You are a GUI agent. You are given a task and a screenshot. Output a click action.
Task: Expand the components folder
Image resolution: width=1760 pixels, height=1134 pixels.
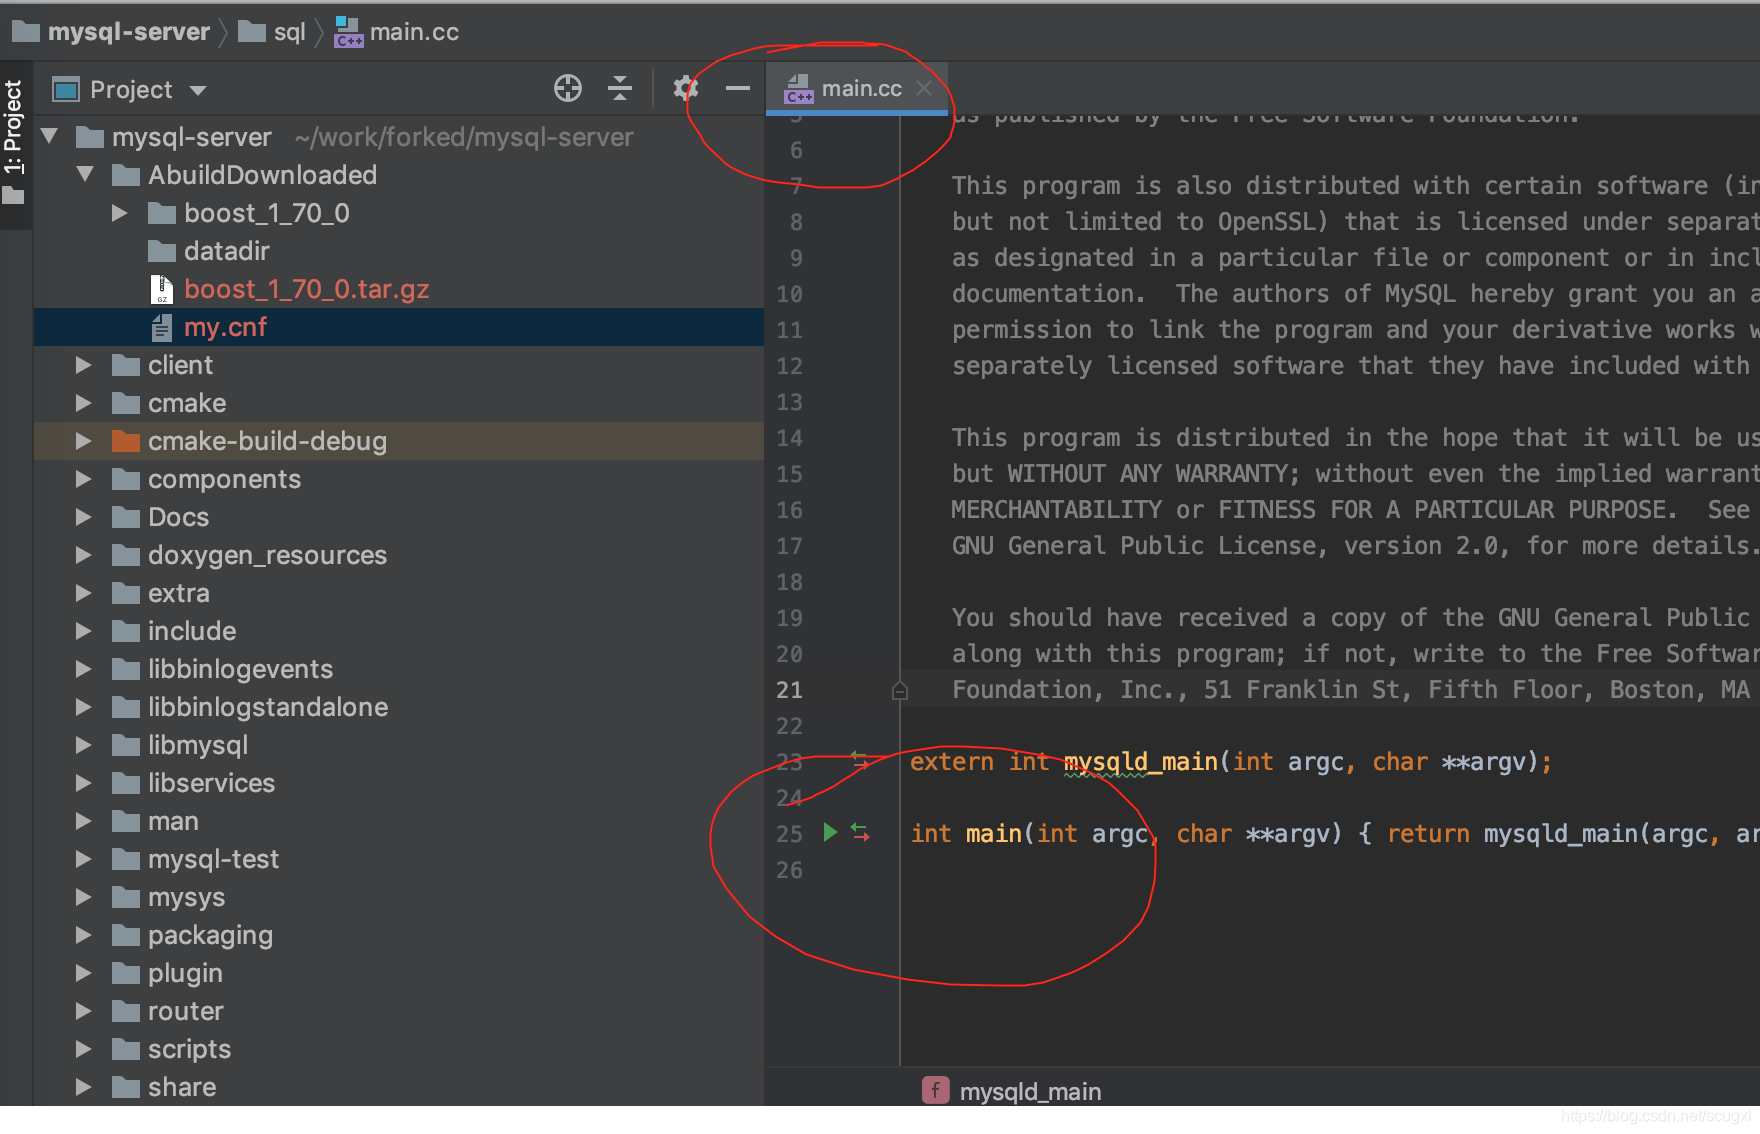coord(84,479)
